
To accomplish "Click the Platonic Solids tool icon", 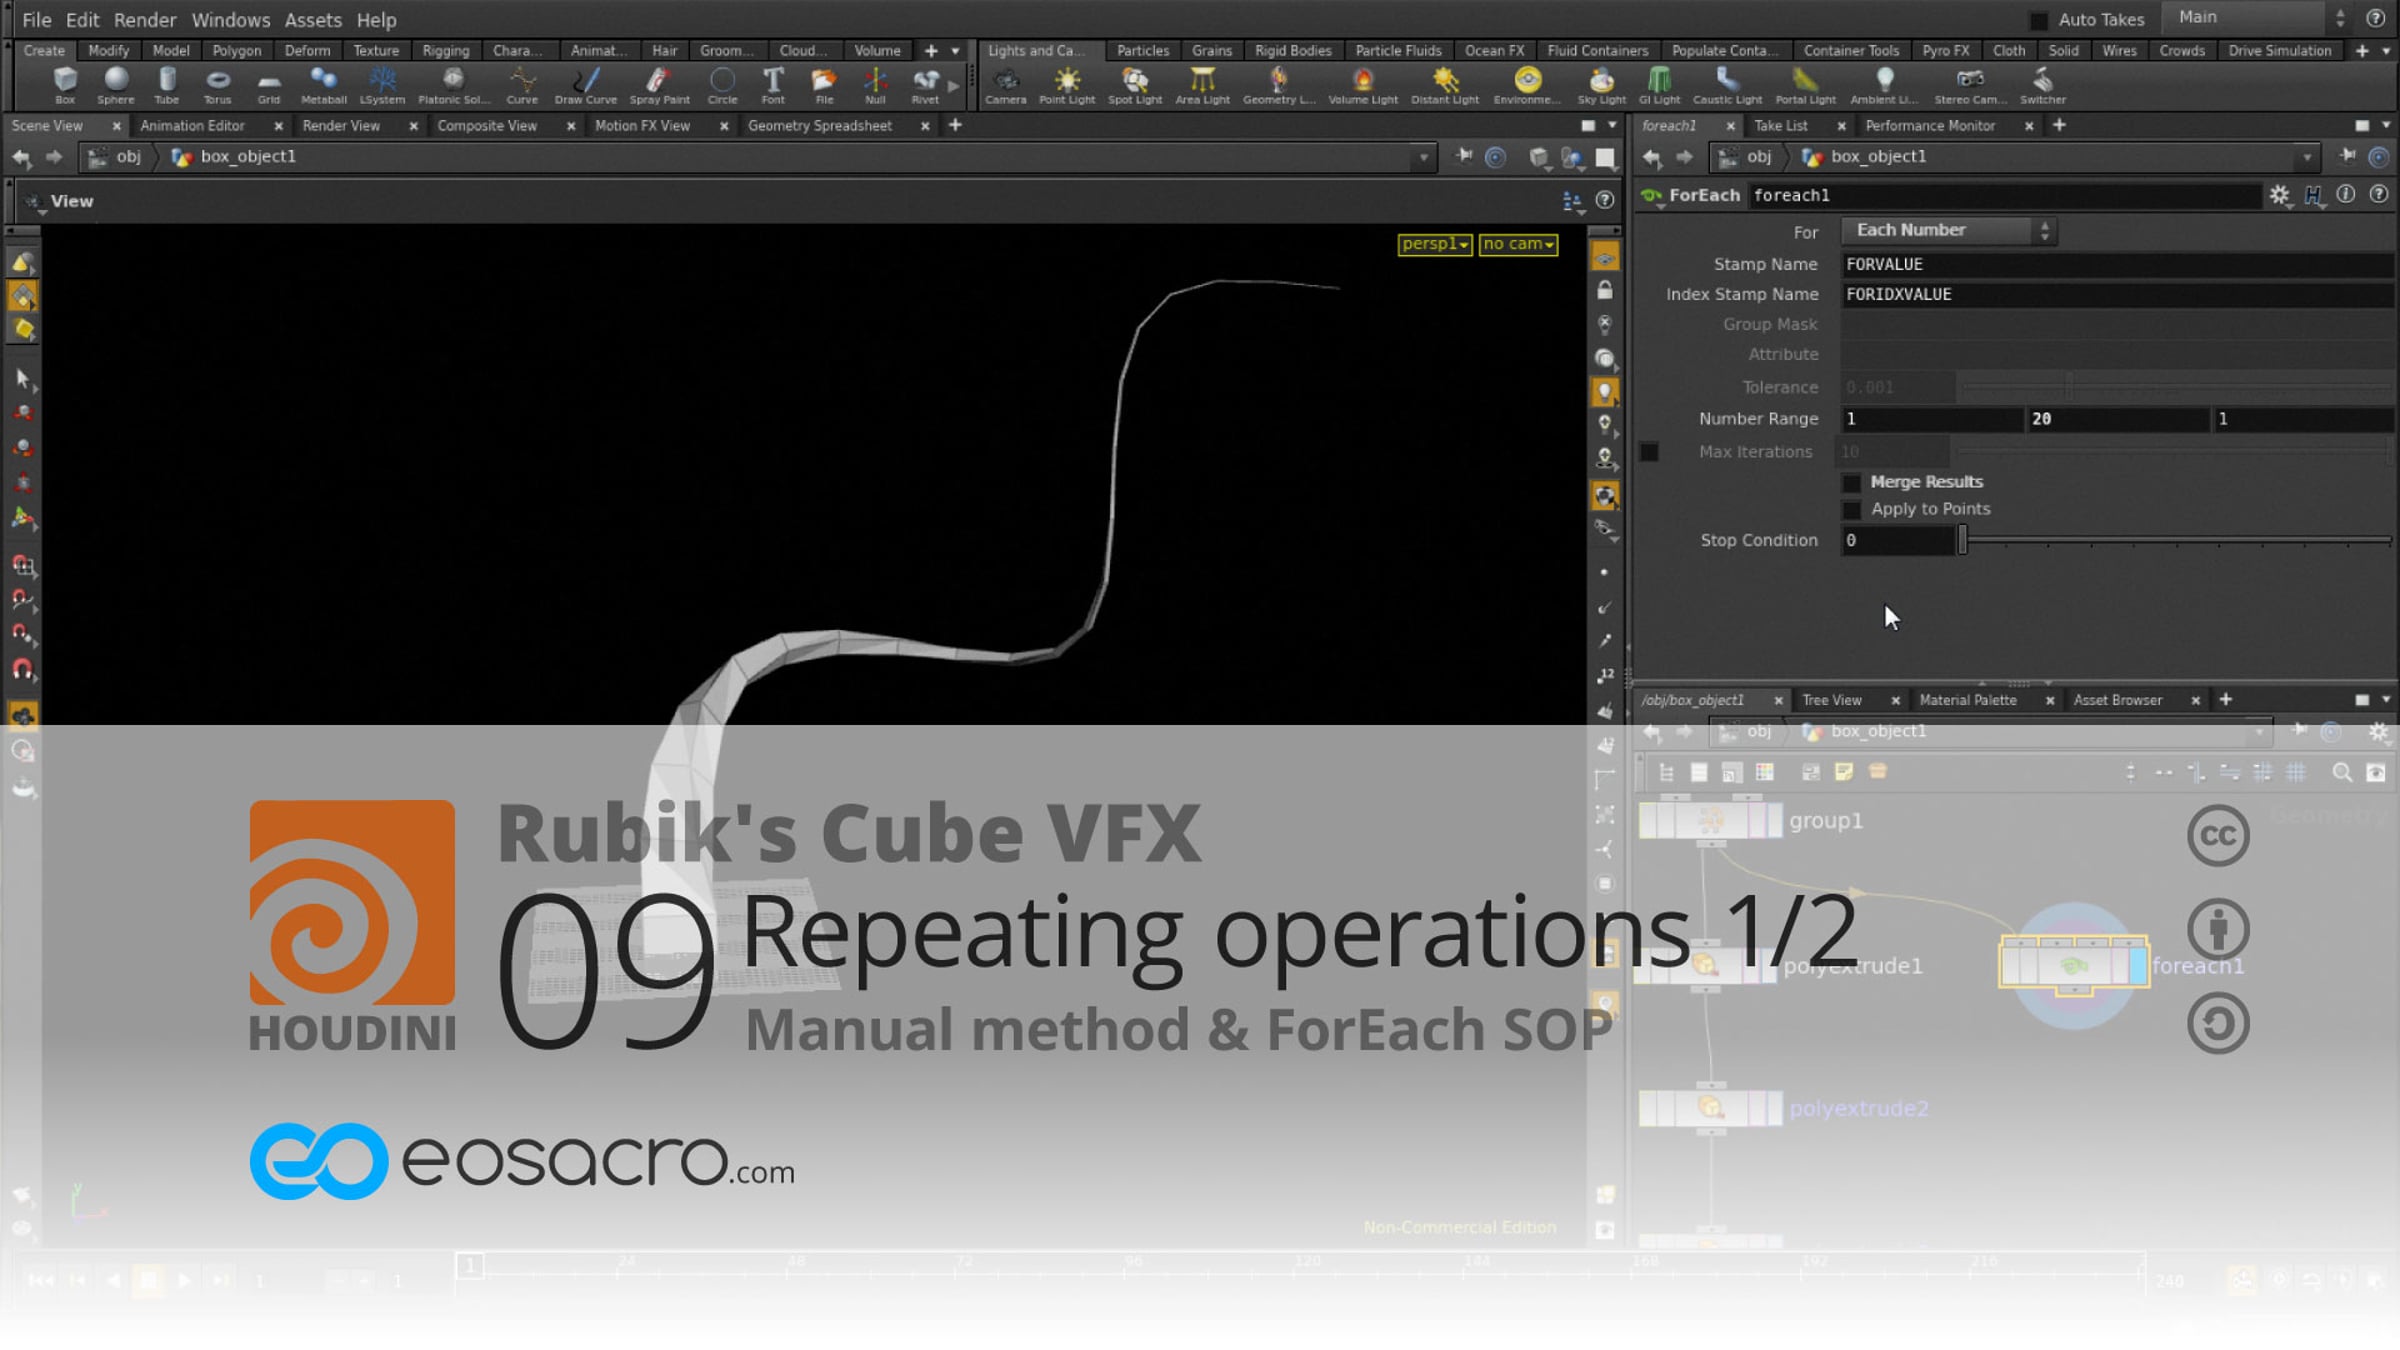I will coord(453,83).
